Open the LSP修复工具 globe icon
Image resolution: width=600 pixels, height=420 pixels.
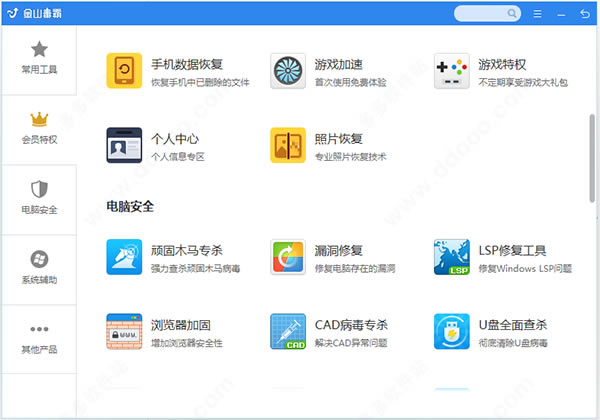click(x=452, y=257)
